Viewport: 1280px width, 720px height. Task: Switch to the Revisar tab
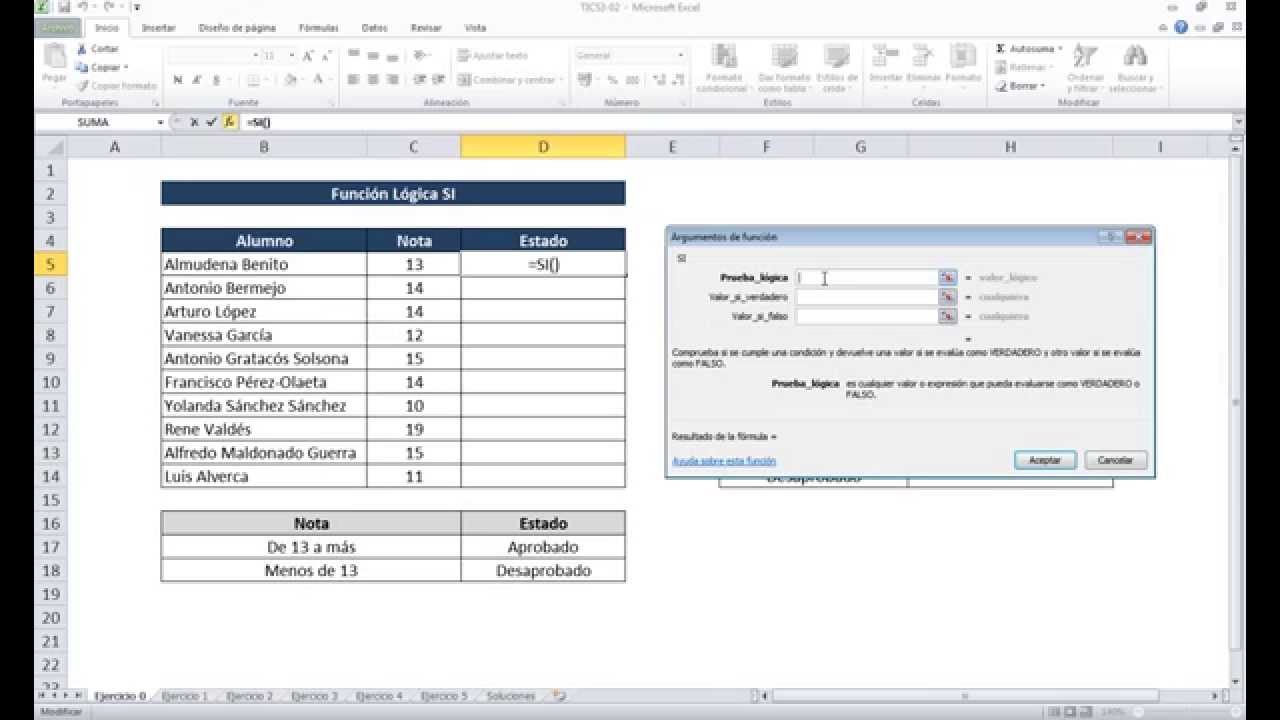click(426, 28)
